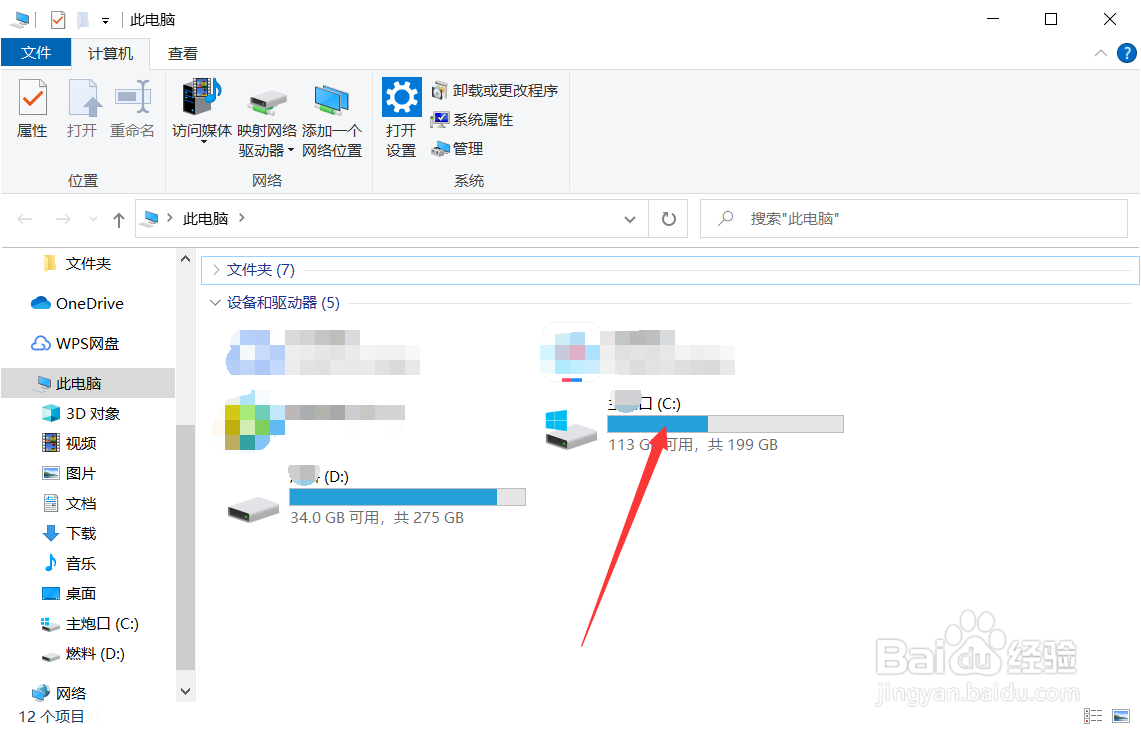
Task: Open the Access media dropdown arrow
Action: click(204, 142)
